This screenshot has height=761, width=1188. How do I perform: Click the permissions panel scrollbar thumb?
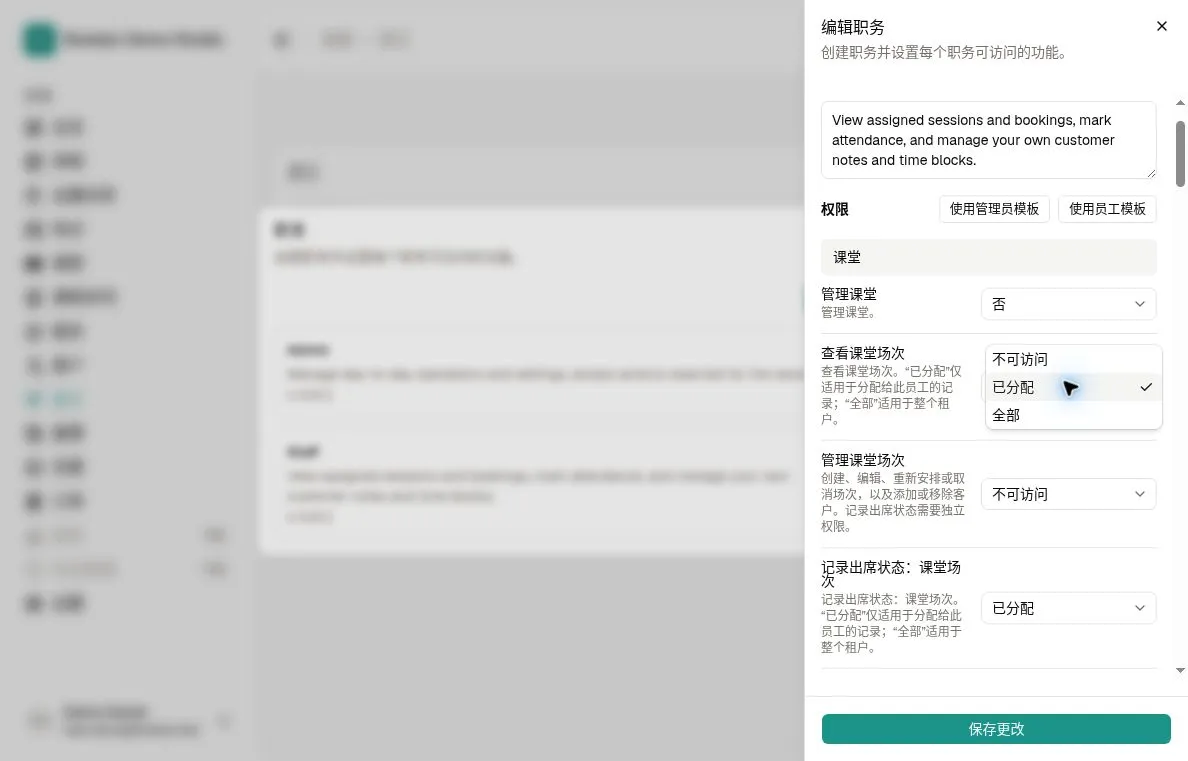click(x=1180, y=153)
